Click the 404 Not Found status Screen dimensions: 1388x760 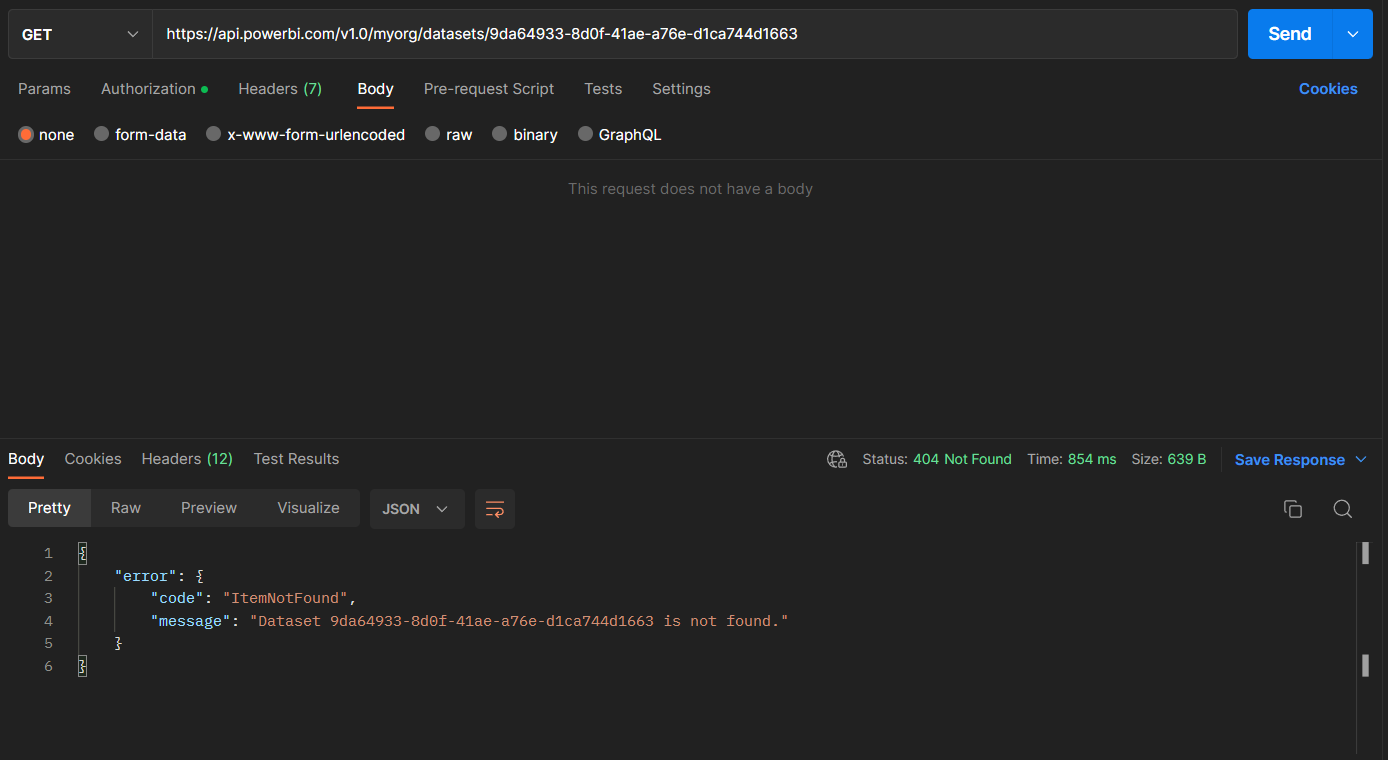pyautogui.click(x=962, y=459)
